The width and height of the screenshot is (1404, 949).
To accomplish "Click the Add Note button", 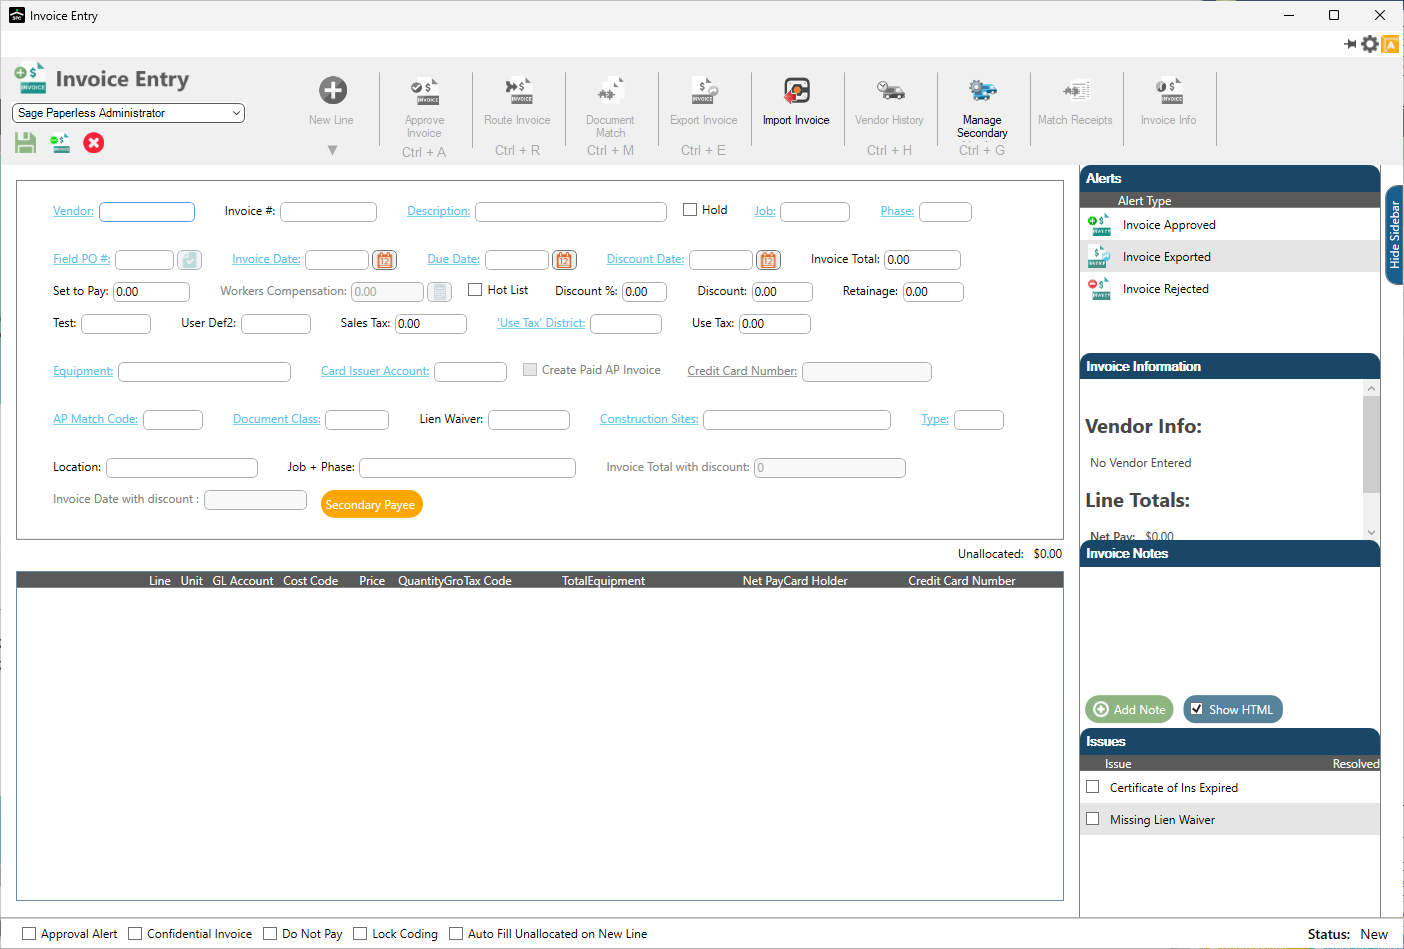I will pos(1129,709).
